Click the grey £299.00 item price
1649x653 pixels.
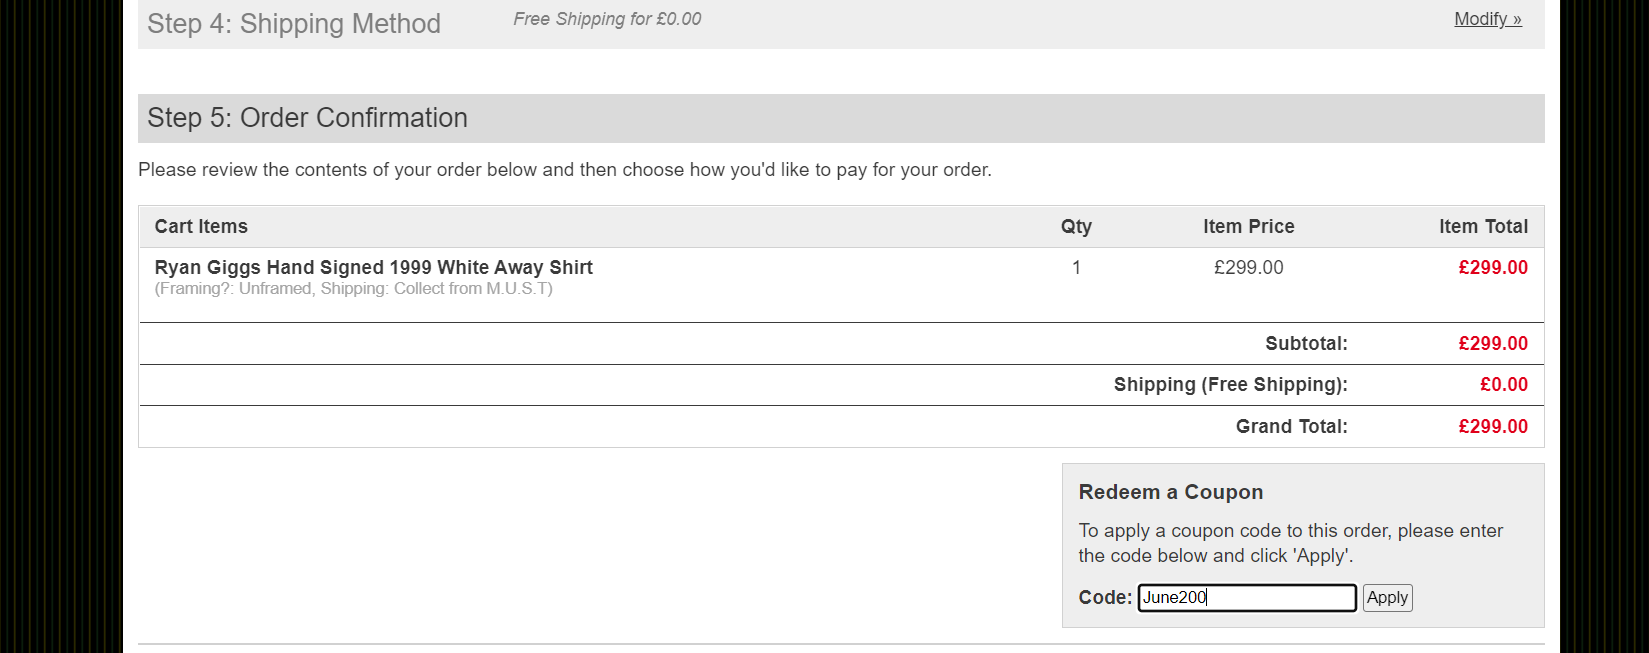(1248, 268)
